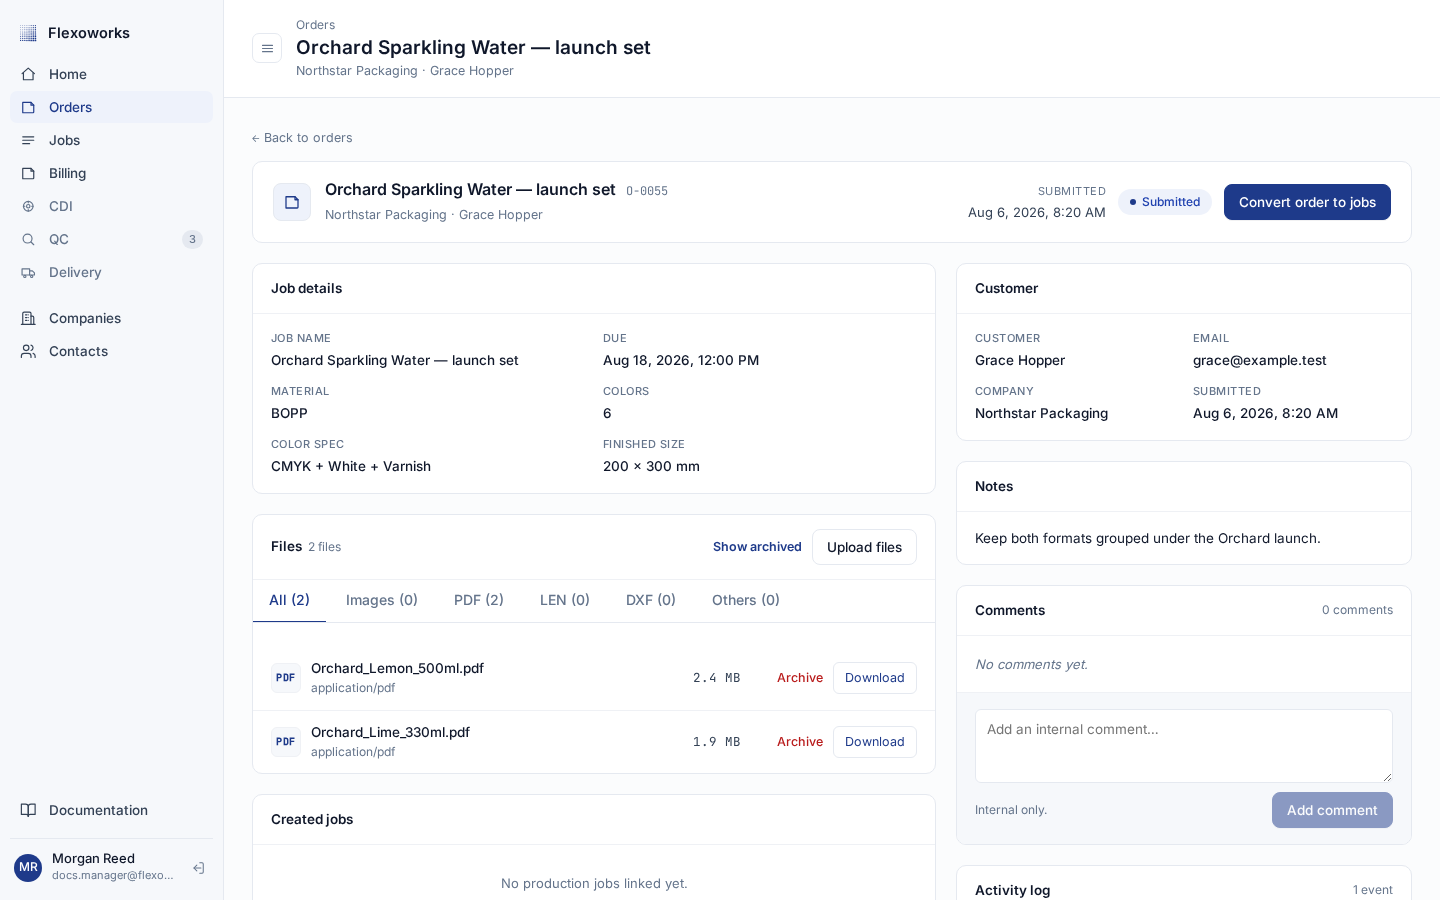Switch to DXF (0) tab
The width and height of the screenshot is (1440, 900).
coord(651,600)
